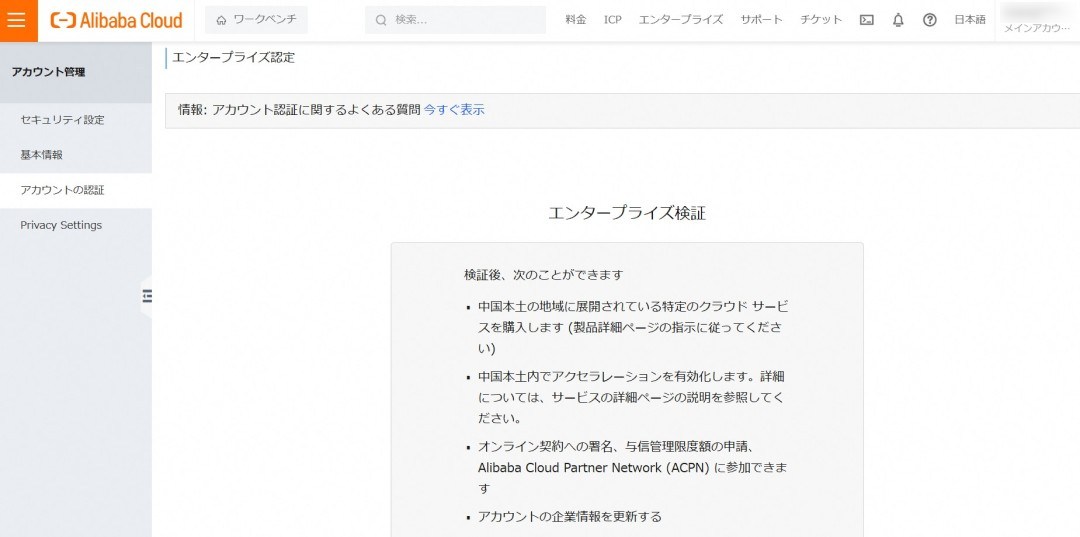Open the ワークベンチ workbench button
Image resolution: width=1080 pixels, height=537 pixels.
[x=256, y=20]
